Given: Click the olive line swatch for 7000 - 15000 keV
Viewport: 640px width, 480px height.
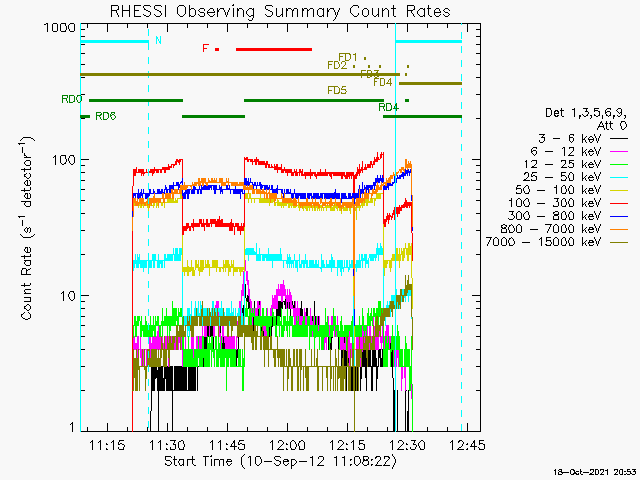Looking at the screenshot, I should pos(619,242).
